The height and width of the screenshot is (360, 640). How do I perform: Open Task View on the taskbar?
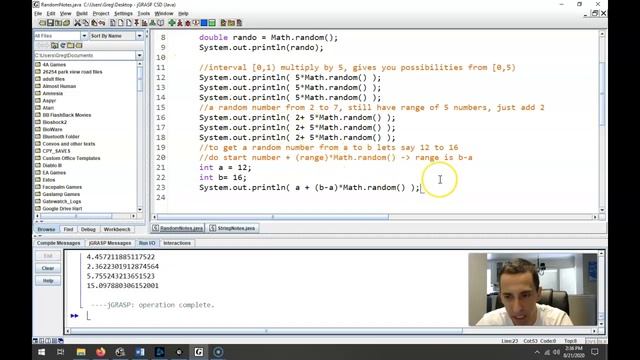tap(61, 351)
